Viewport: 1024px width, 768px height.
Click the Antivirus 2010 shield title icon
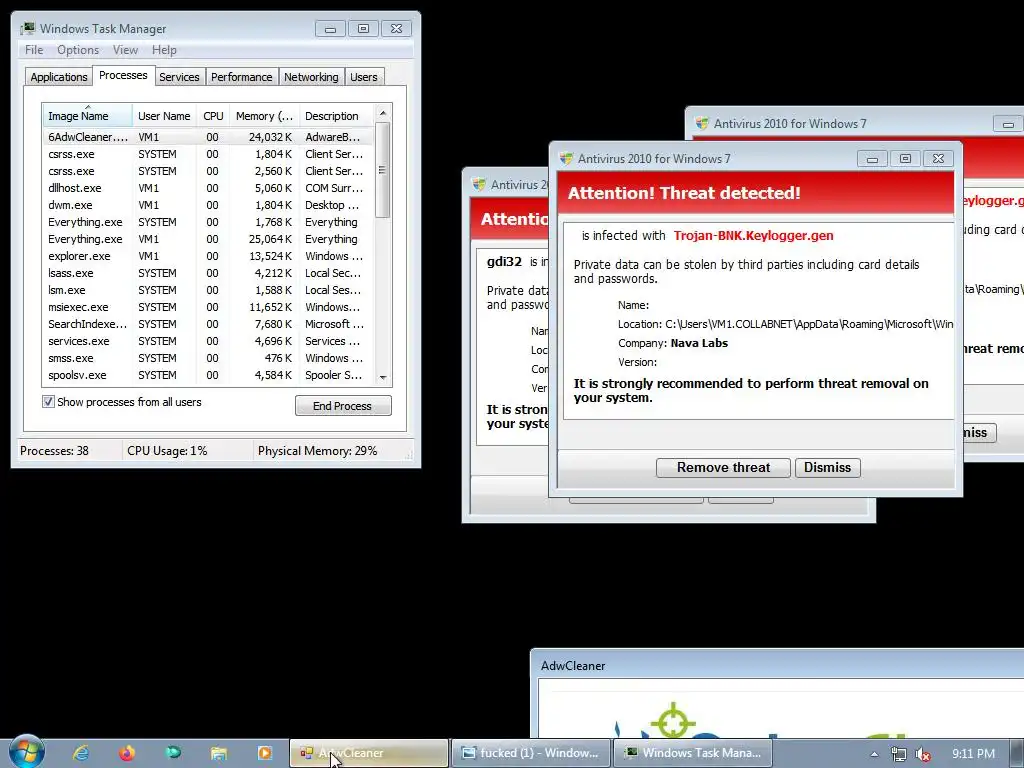click(x=566, y=159)
